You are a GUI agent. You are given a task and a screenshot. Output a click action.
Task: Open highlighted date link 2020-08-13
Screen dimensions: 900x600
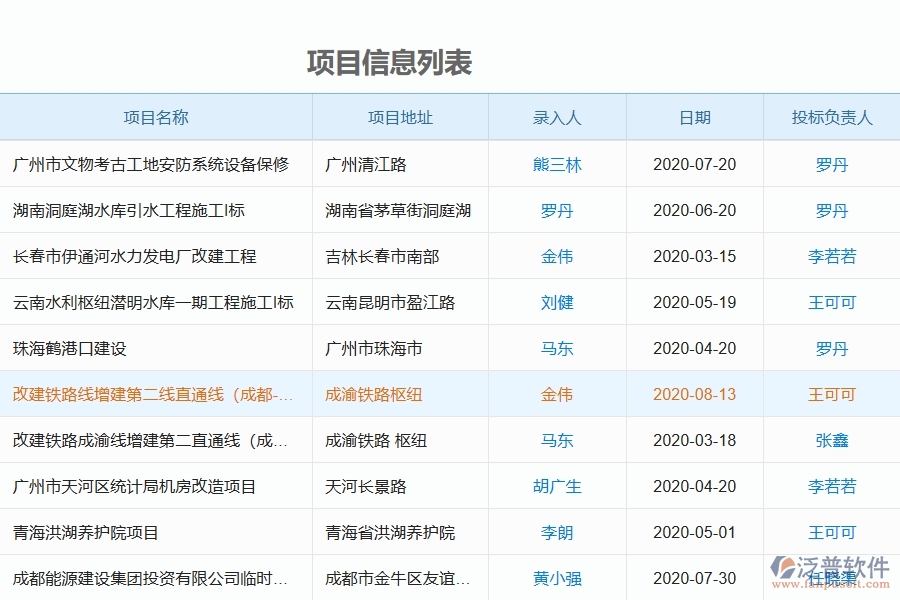pyautogui.click(x=695, y=394)
